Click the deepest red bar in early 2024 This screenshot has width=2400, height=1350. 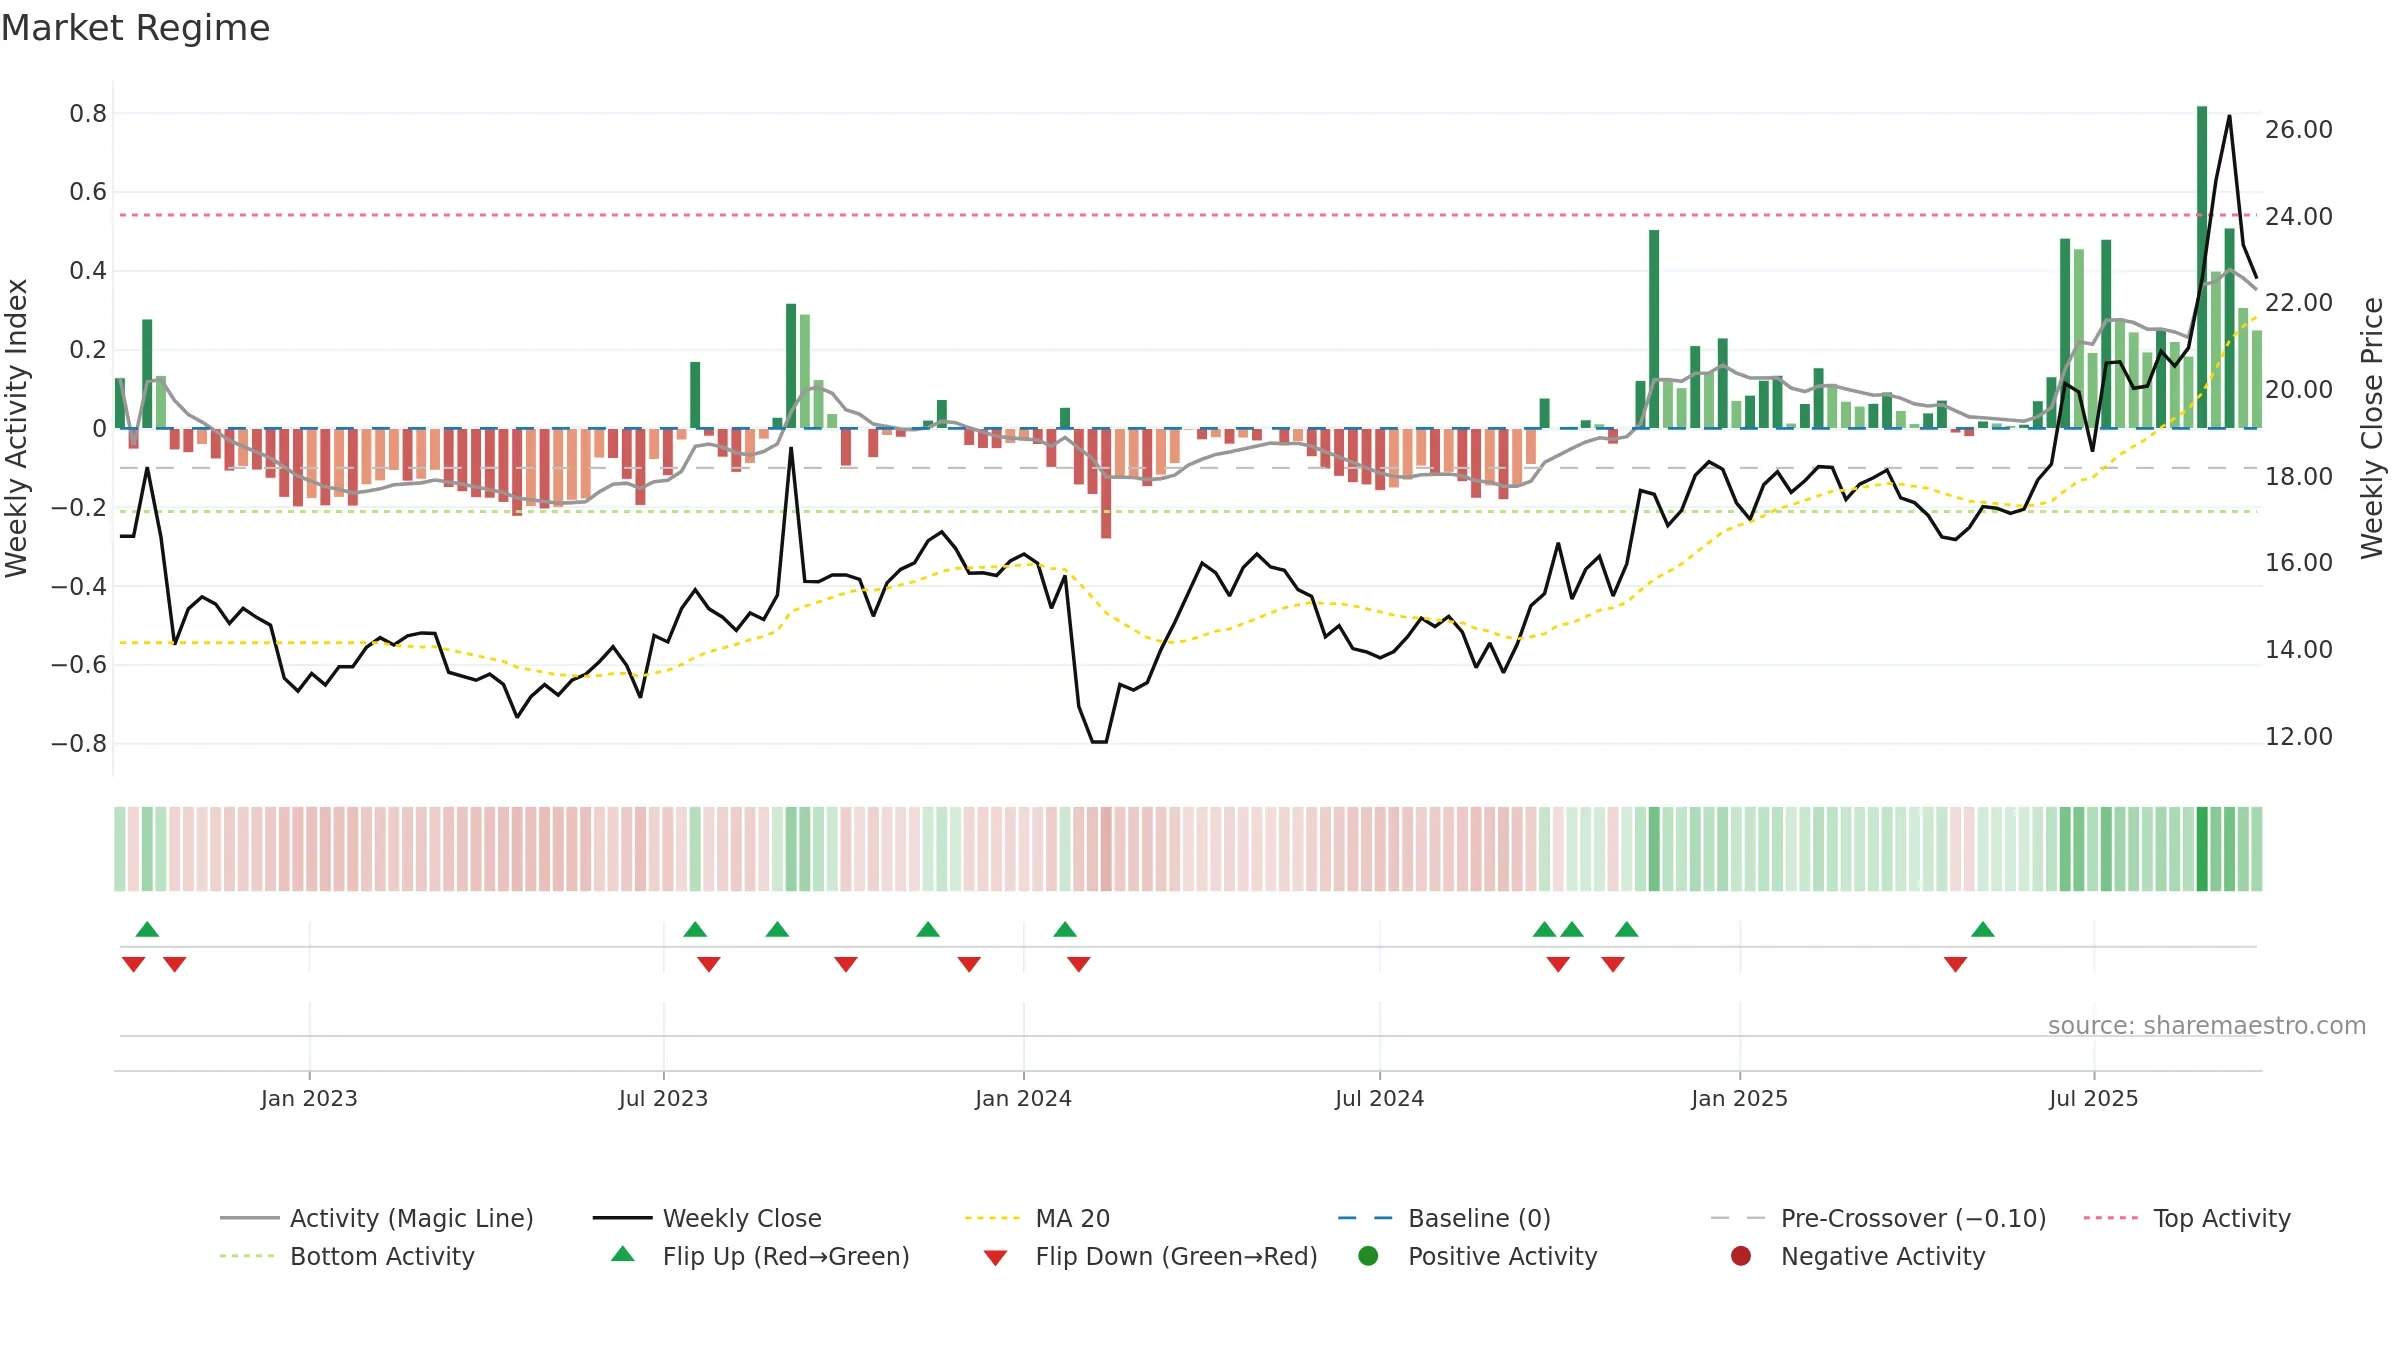click(x=1106, y=483)
